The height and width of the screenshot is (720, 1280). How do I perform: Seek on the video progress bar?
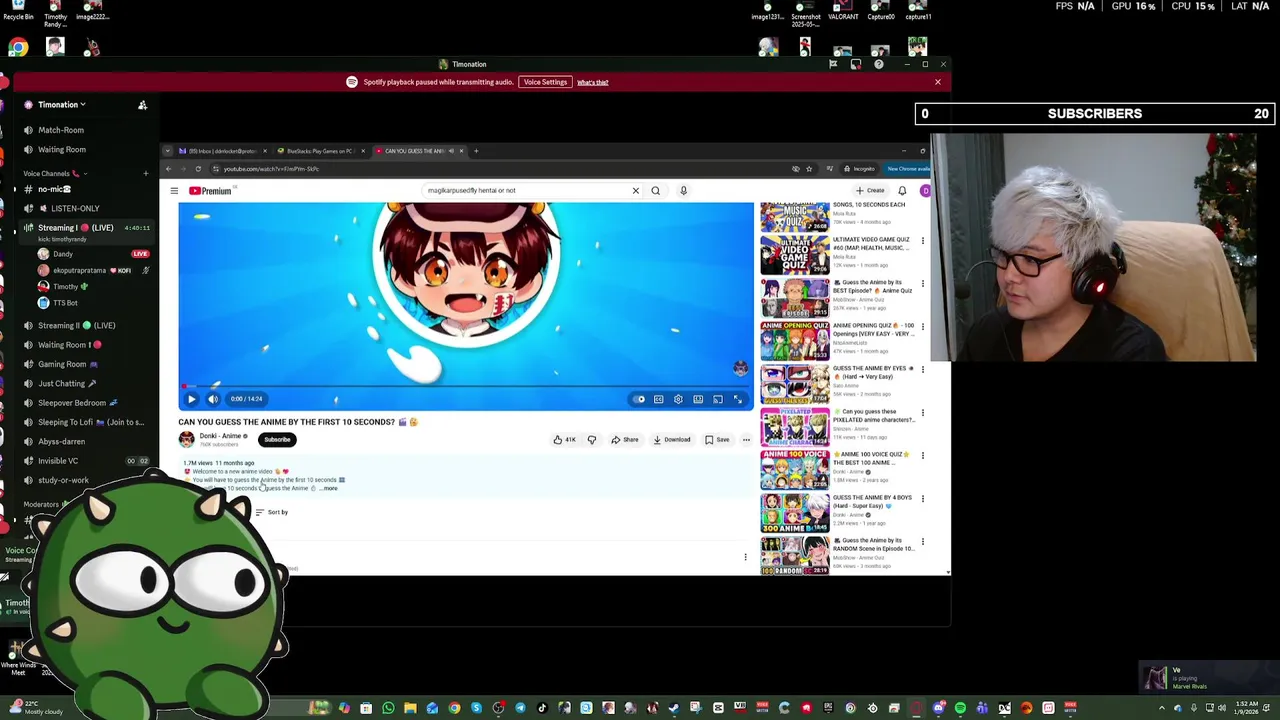(x=466, y=386)
